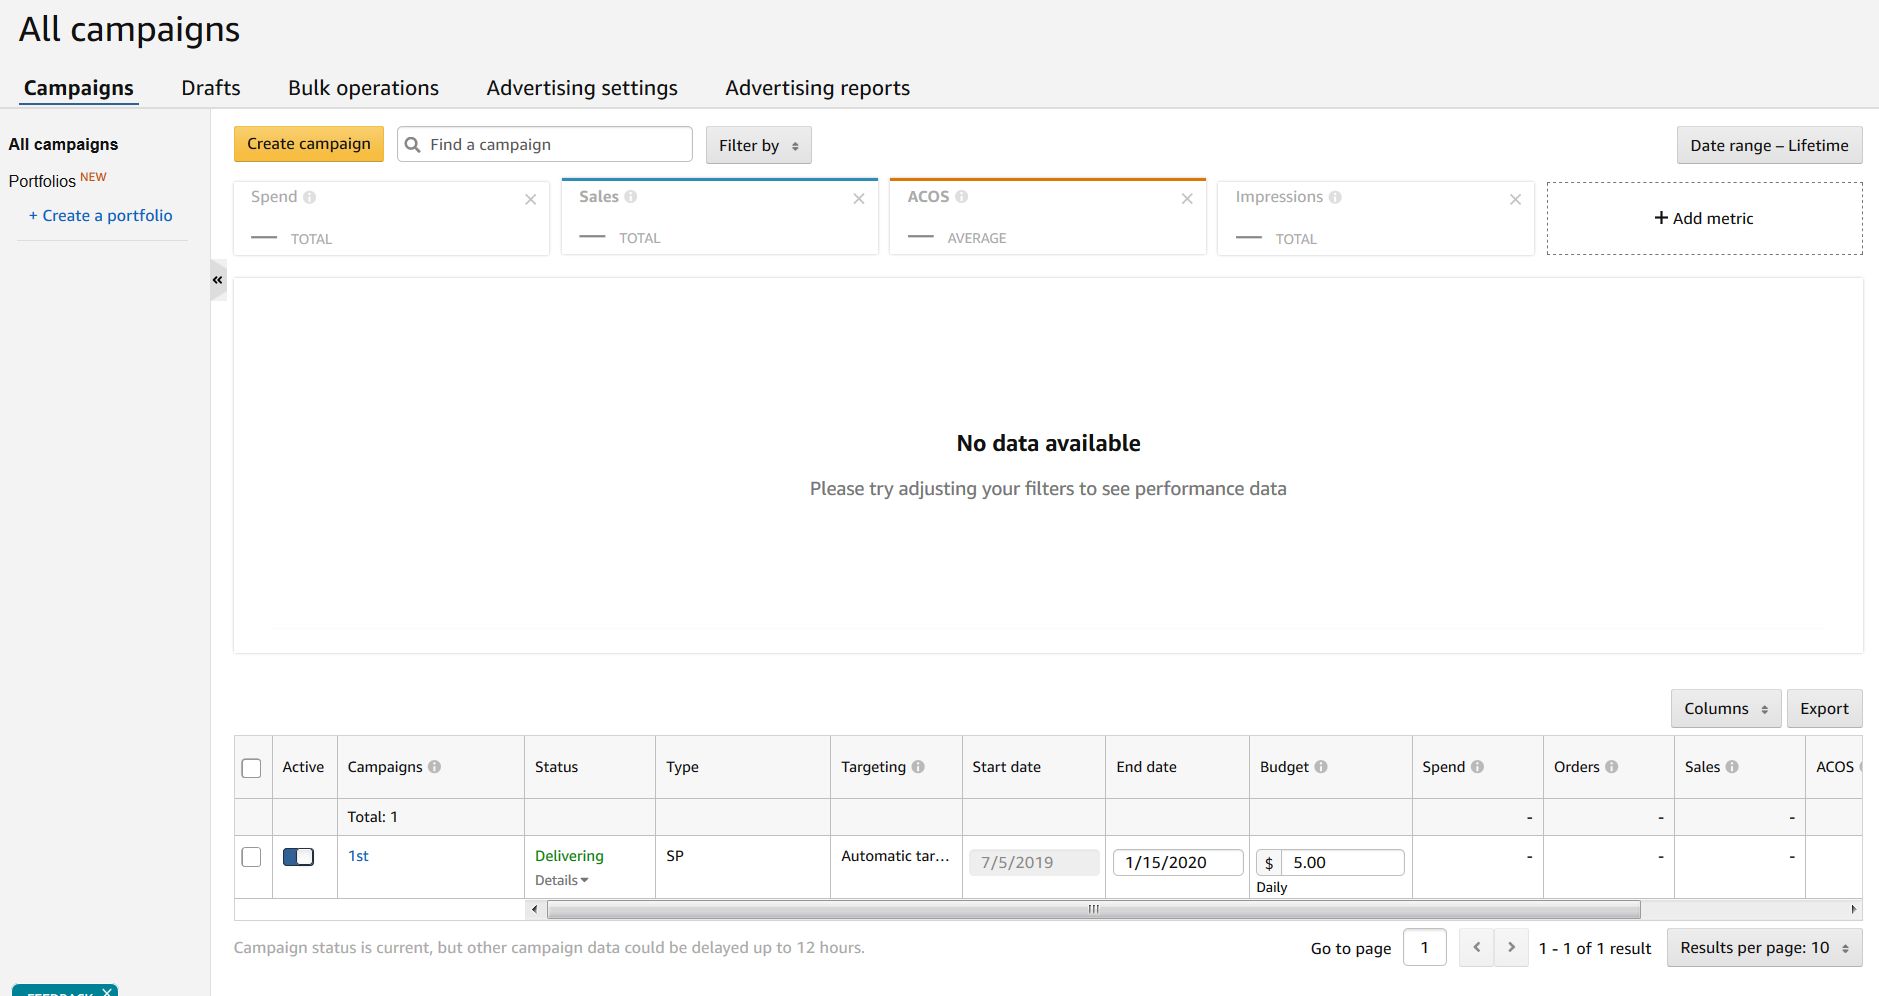Viewport: 1879px width, 996px height.
Task: Click the horizontal table scrollbar
Action: click(x=1093, y=909)
